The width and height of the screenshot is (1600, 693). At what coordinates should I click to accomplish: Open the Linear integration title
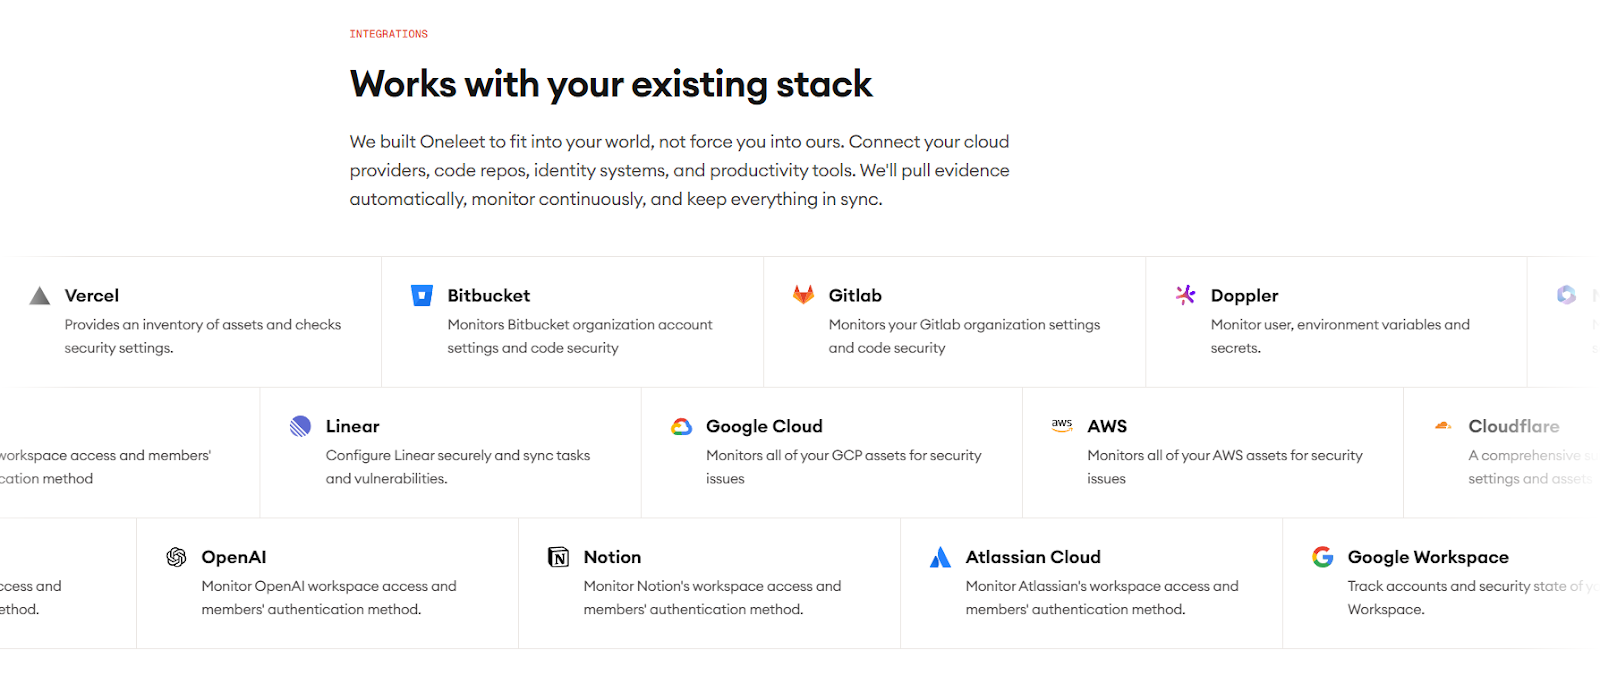[x=353, y=427]
